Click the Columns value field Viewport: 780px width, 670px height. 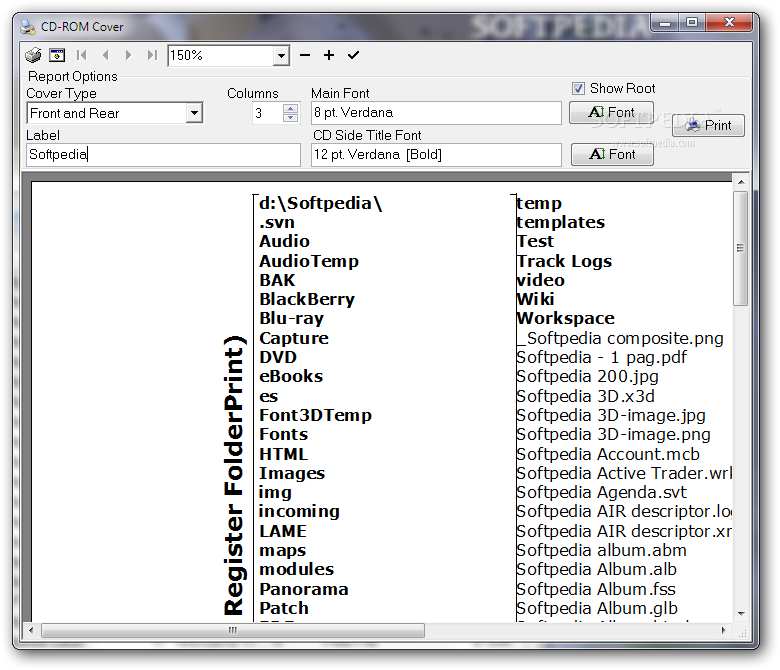(267, 113)
